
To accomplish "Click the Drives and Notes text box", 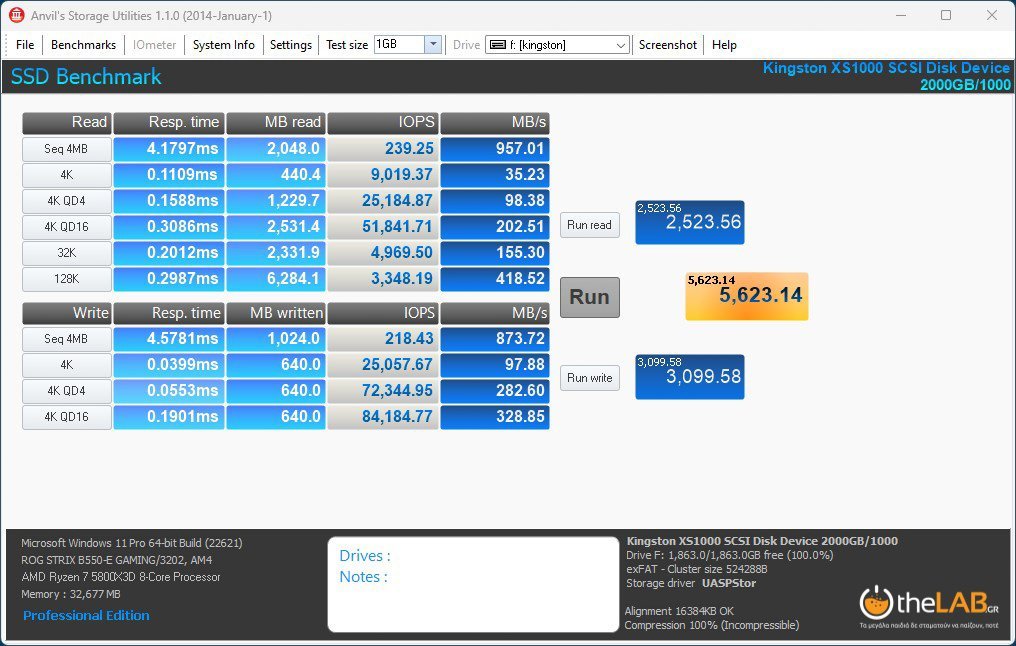I will (473, 584).
